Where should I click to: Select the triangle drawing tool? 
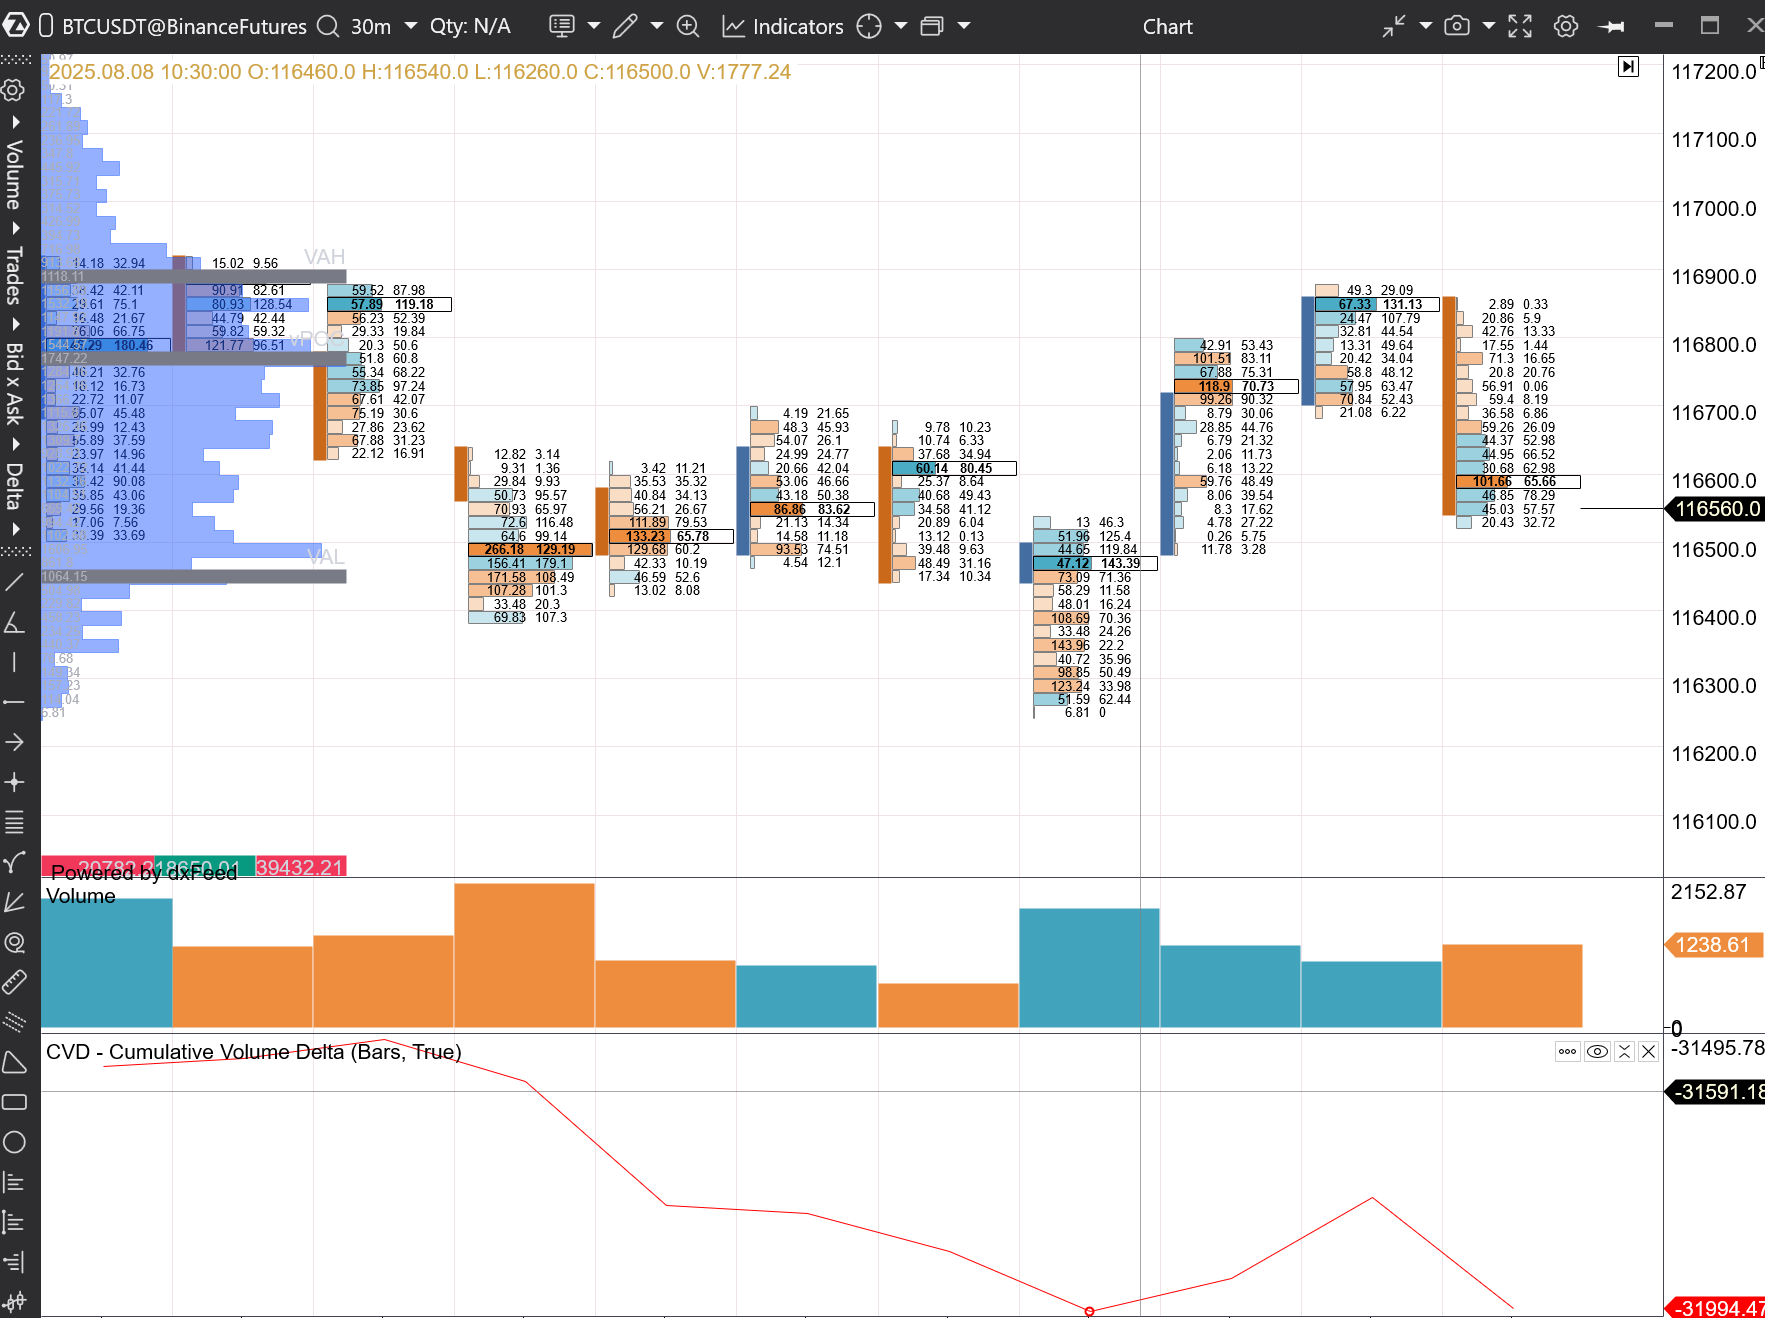(14, 1062)
